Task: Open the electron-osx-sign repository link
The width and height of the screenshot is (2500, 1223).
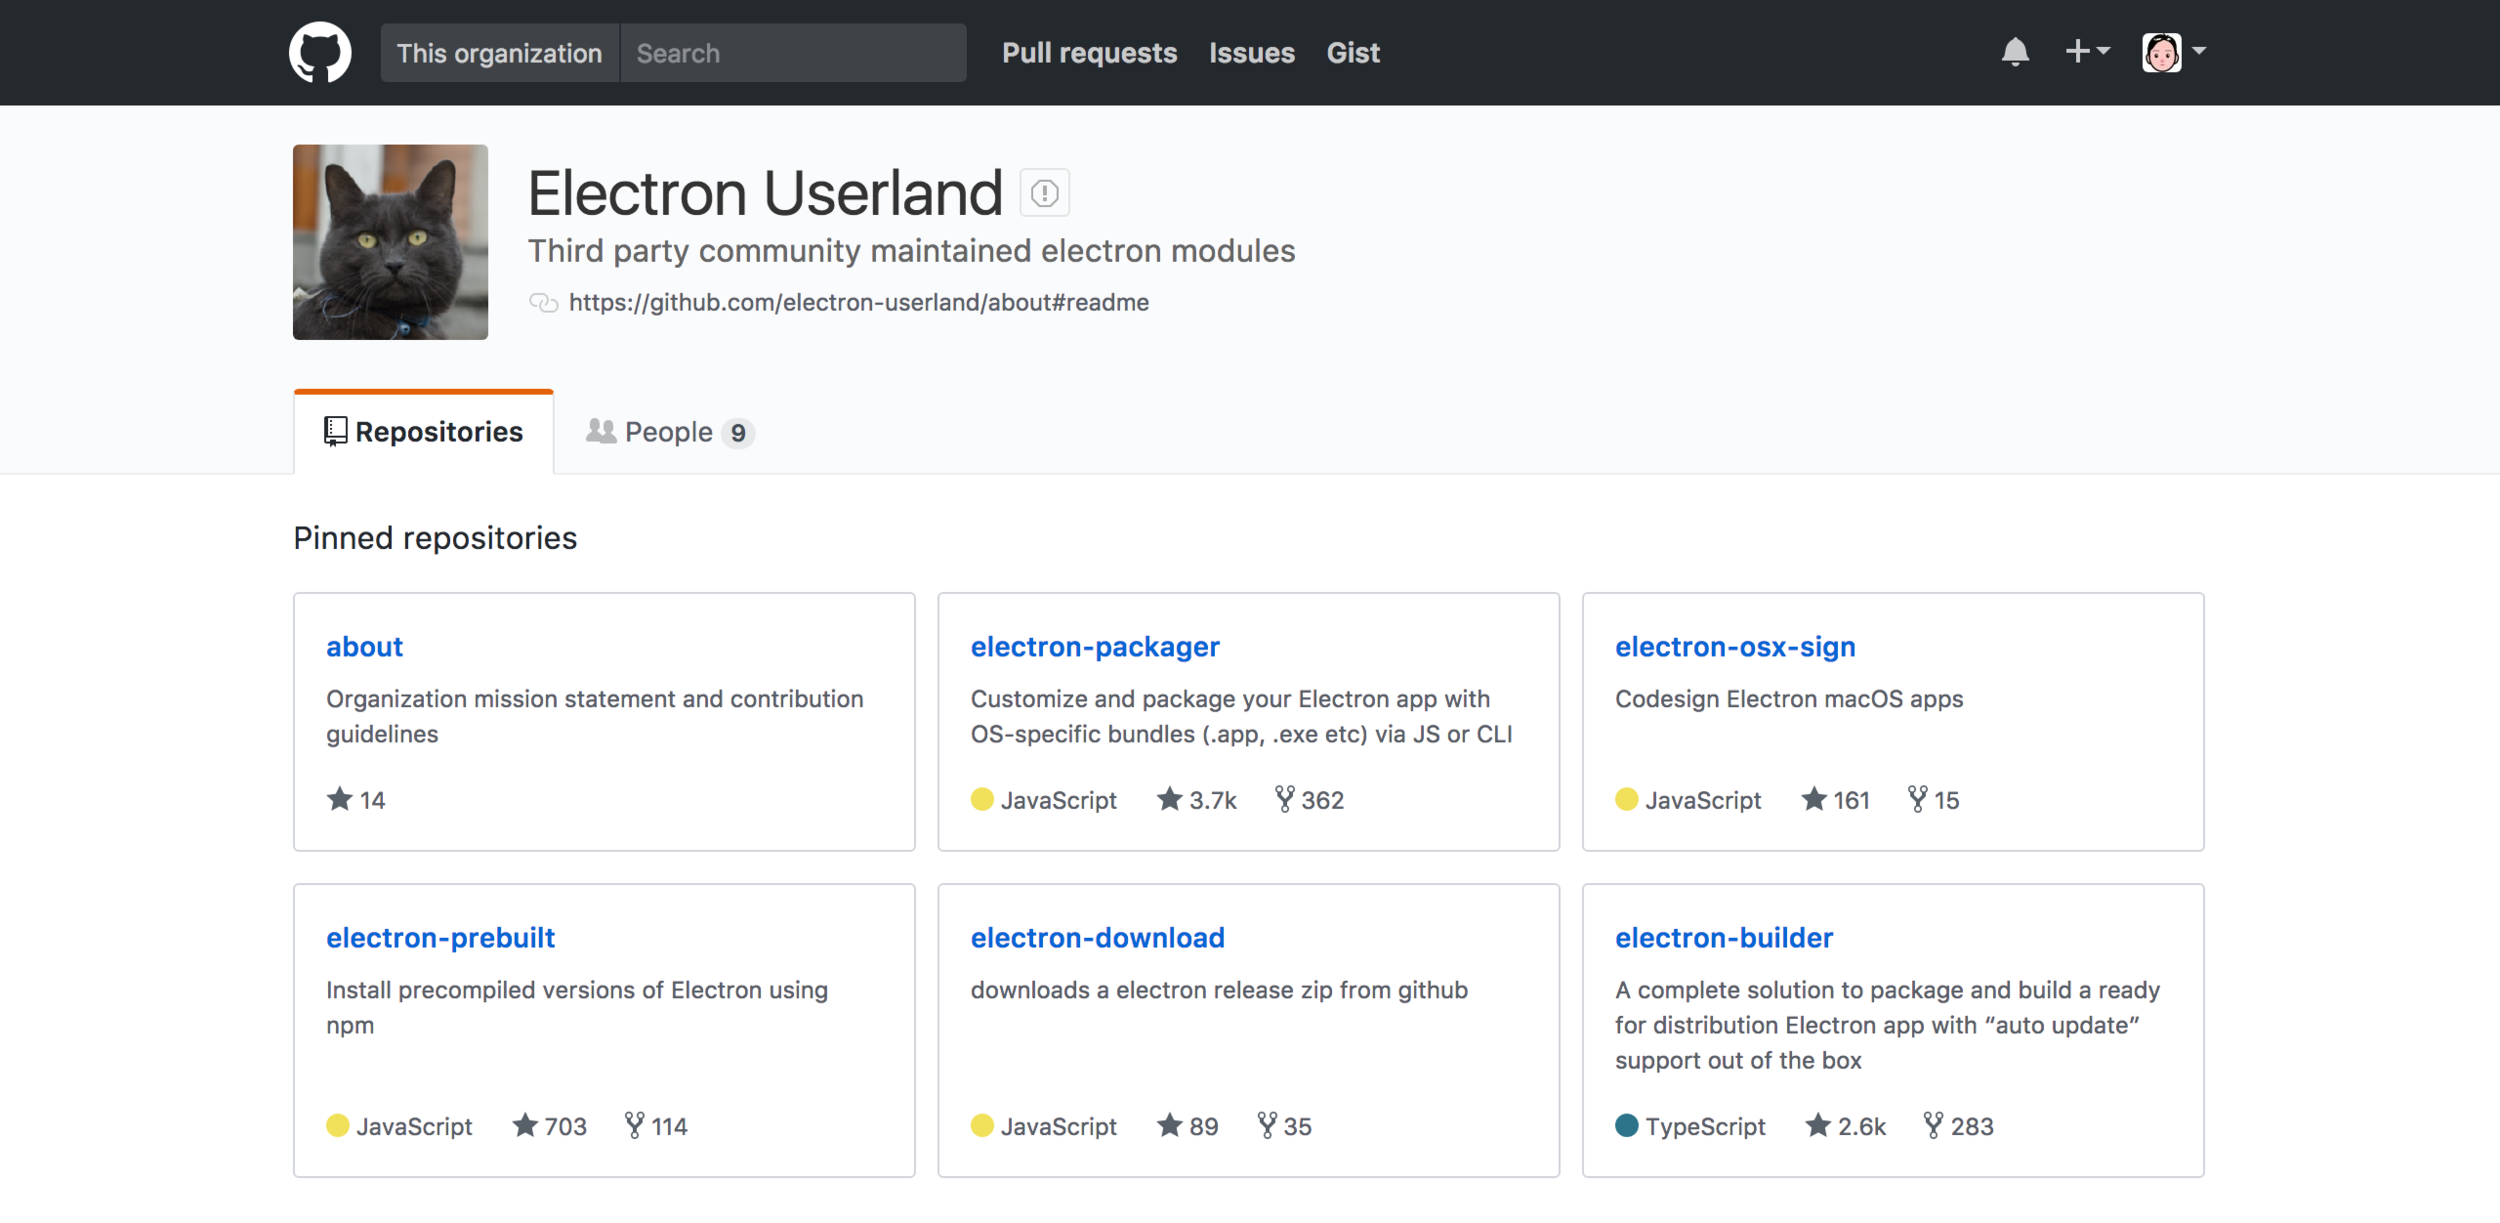Action: coord(1734,647)
